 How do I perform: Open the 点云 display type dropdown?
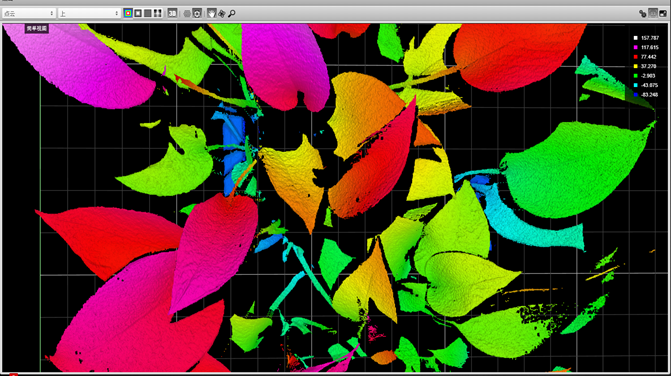click(x=29, y=14)
